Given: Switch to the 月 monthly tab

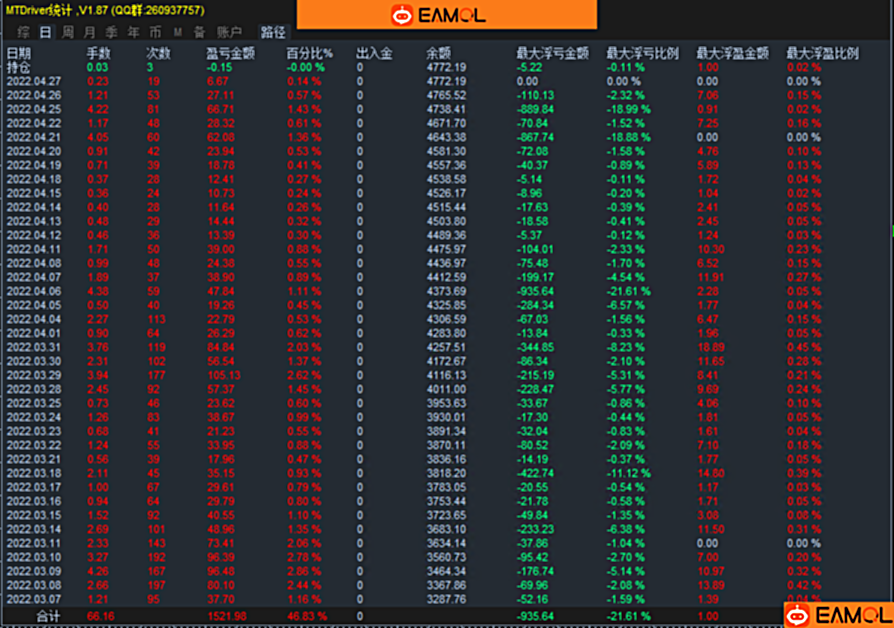Looking at the screenshot, I should point(89,32).
